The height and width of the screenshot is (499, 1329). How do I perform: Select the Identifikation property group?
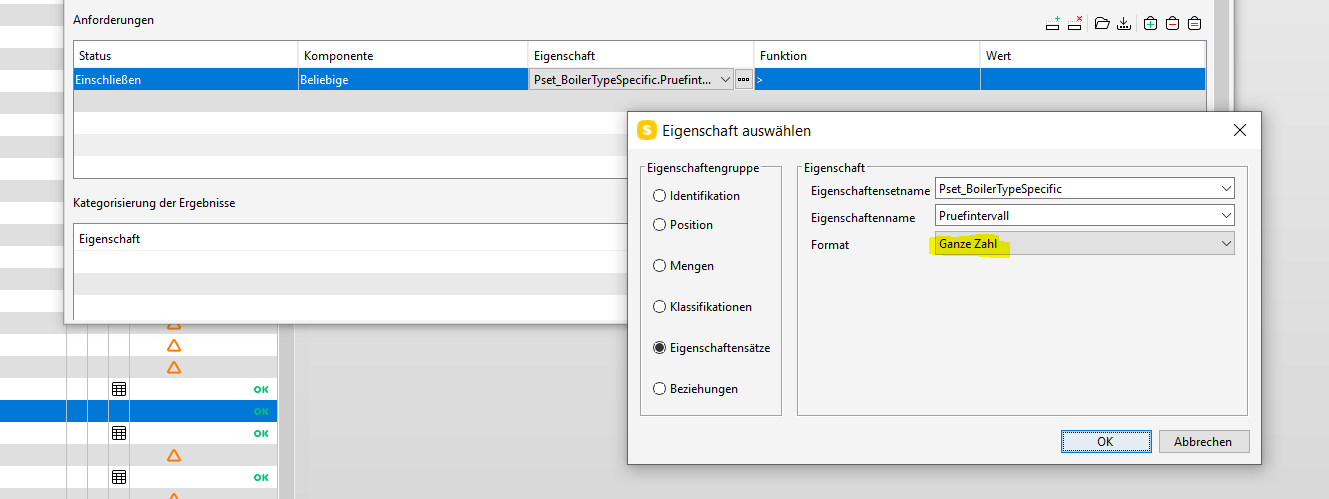coord(696,196)
